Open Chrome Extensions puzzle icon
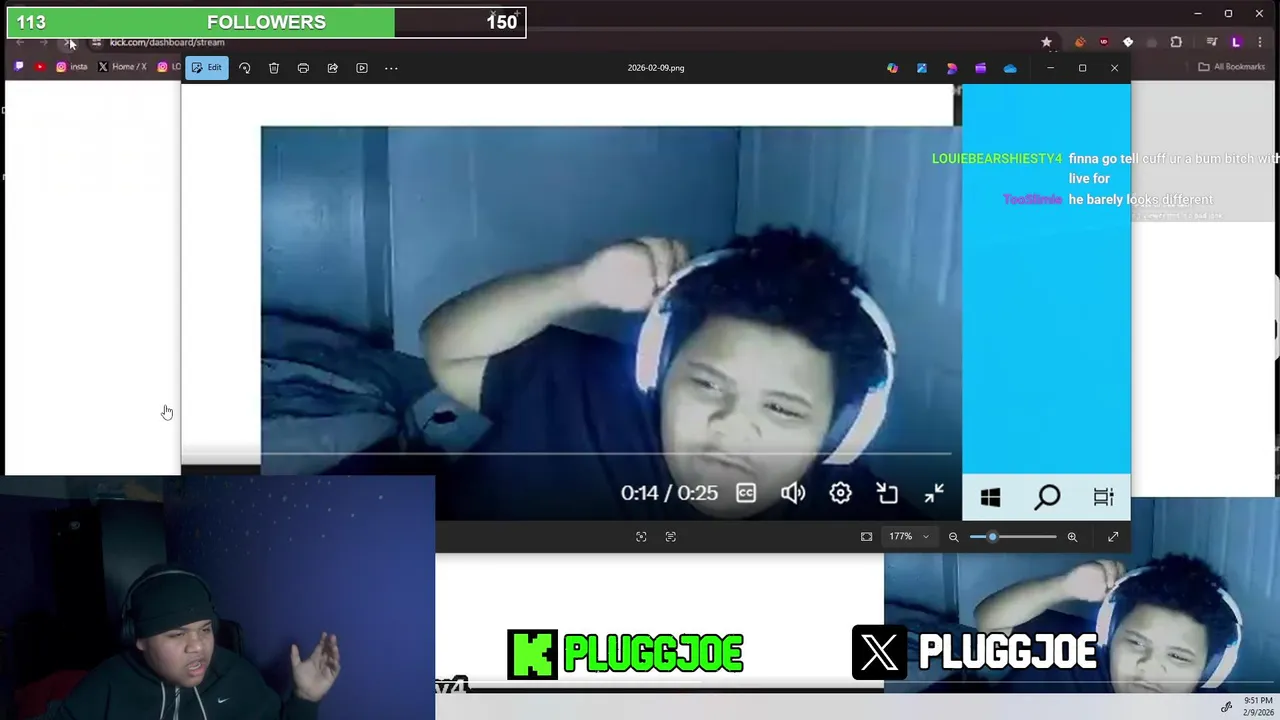 click(1176, 42)
